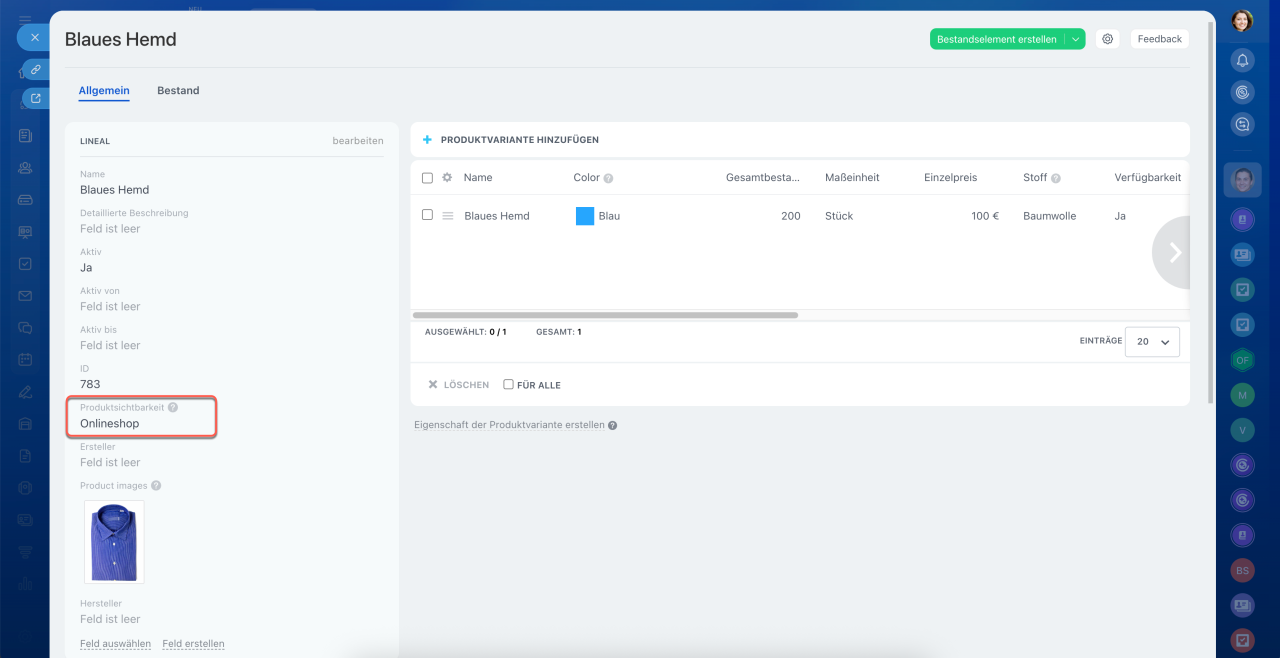Click the grid settings gear in table header
Screen dimensions: 1280x658
447,178
